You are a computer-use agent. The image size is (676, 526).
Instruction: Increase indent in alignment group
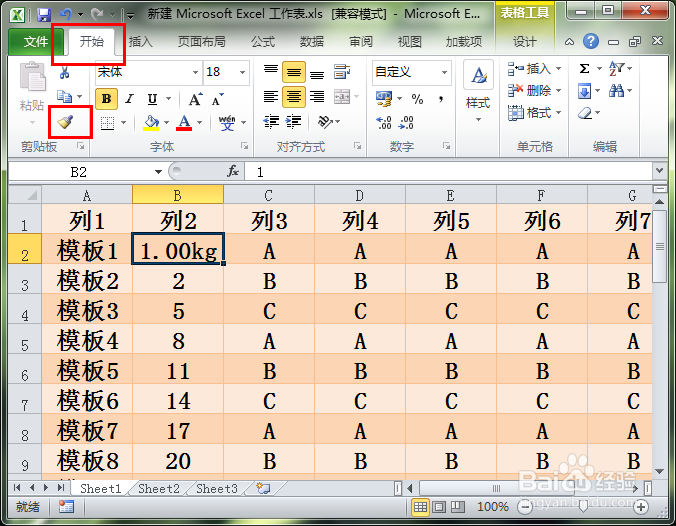point(293,122)
